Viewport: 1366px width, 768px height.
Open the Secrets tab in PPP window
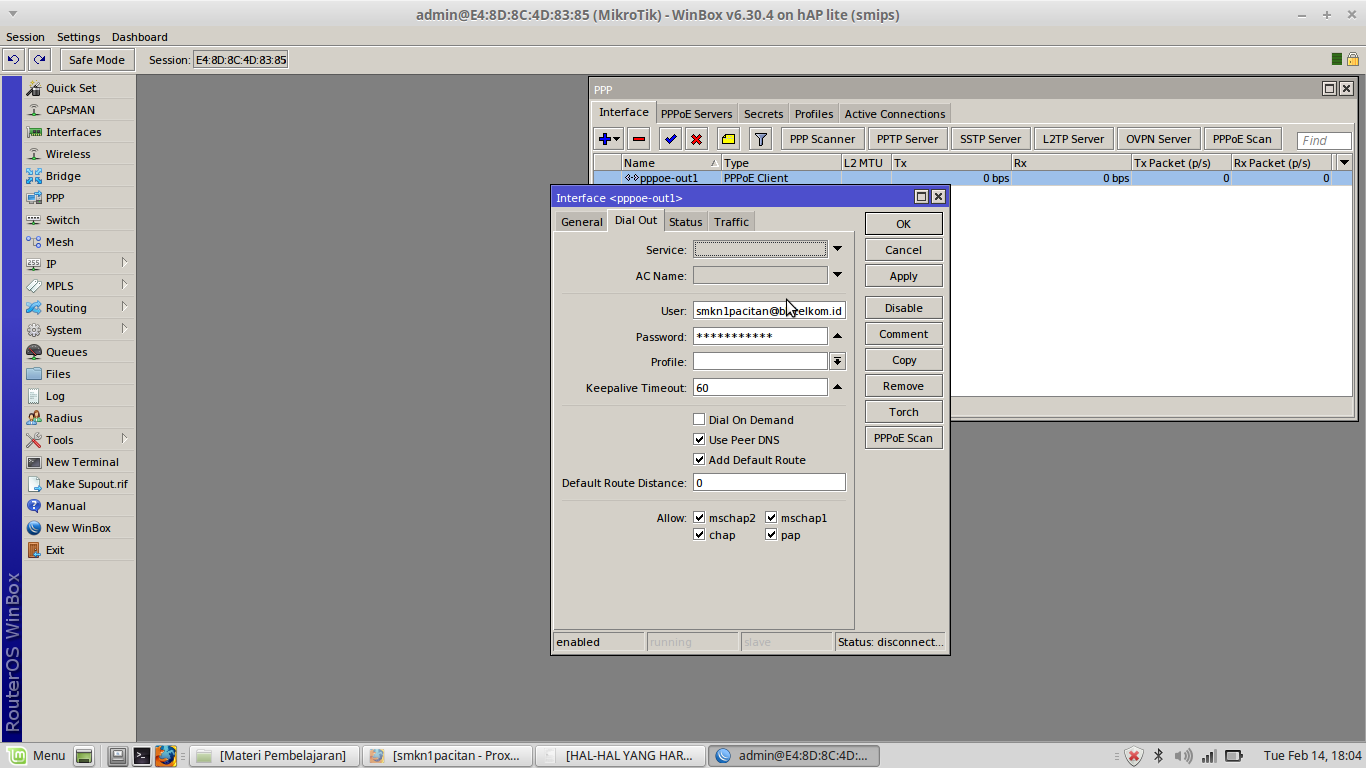(764, 114)
